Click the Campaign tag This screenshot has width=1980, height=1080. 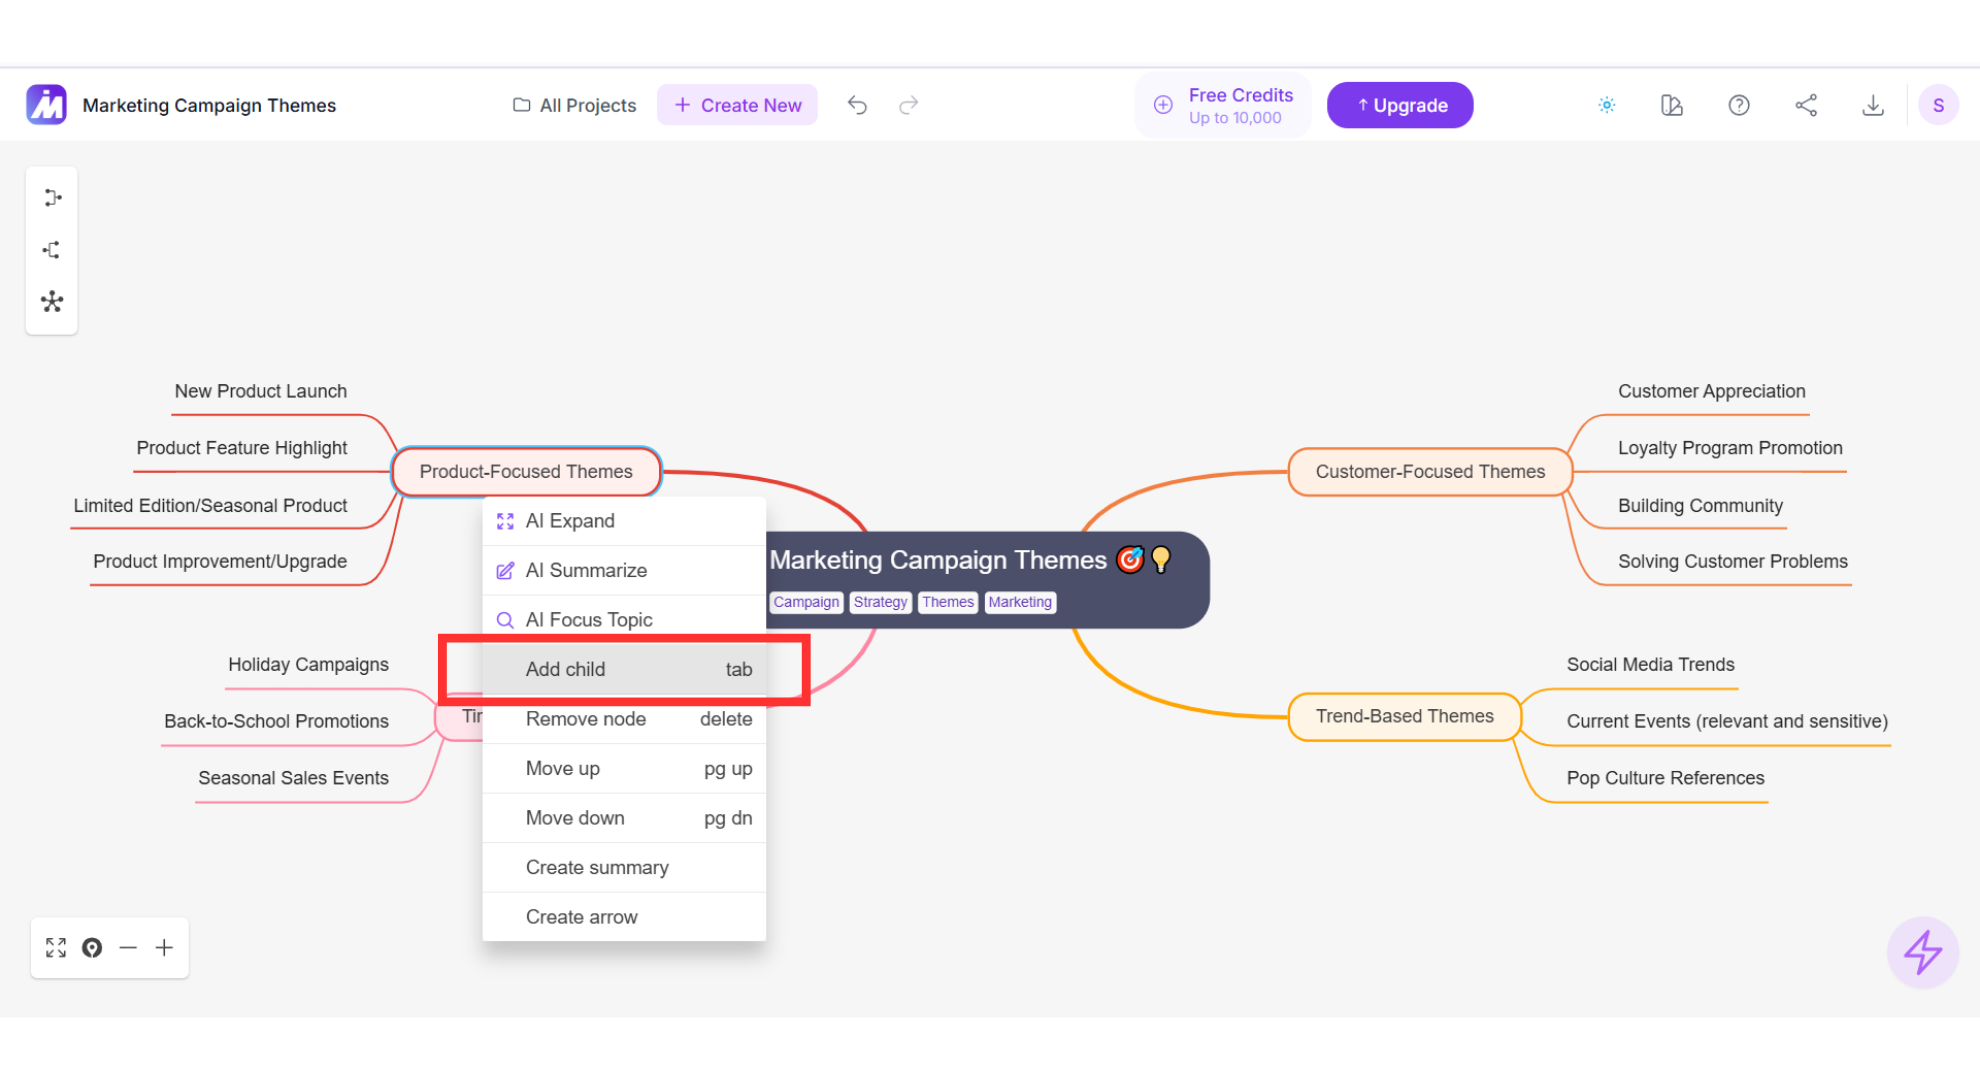click(x=806, y=602)
